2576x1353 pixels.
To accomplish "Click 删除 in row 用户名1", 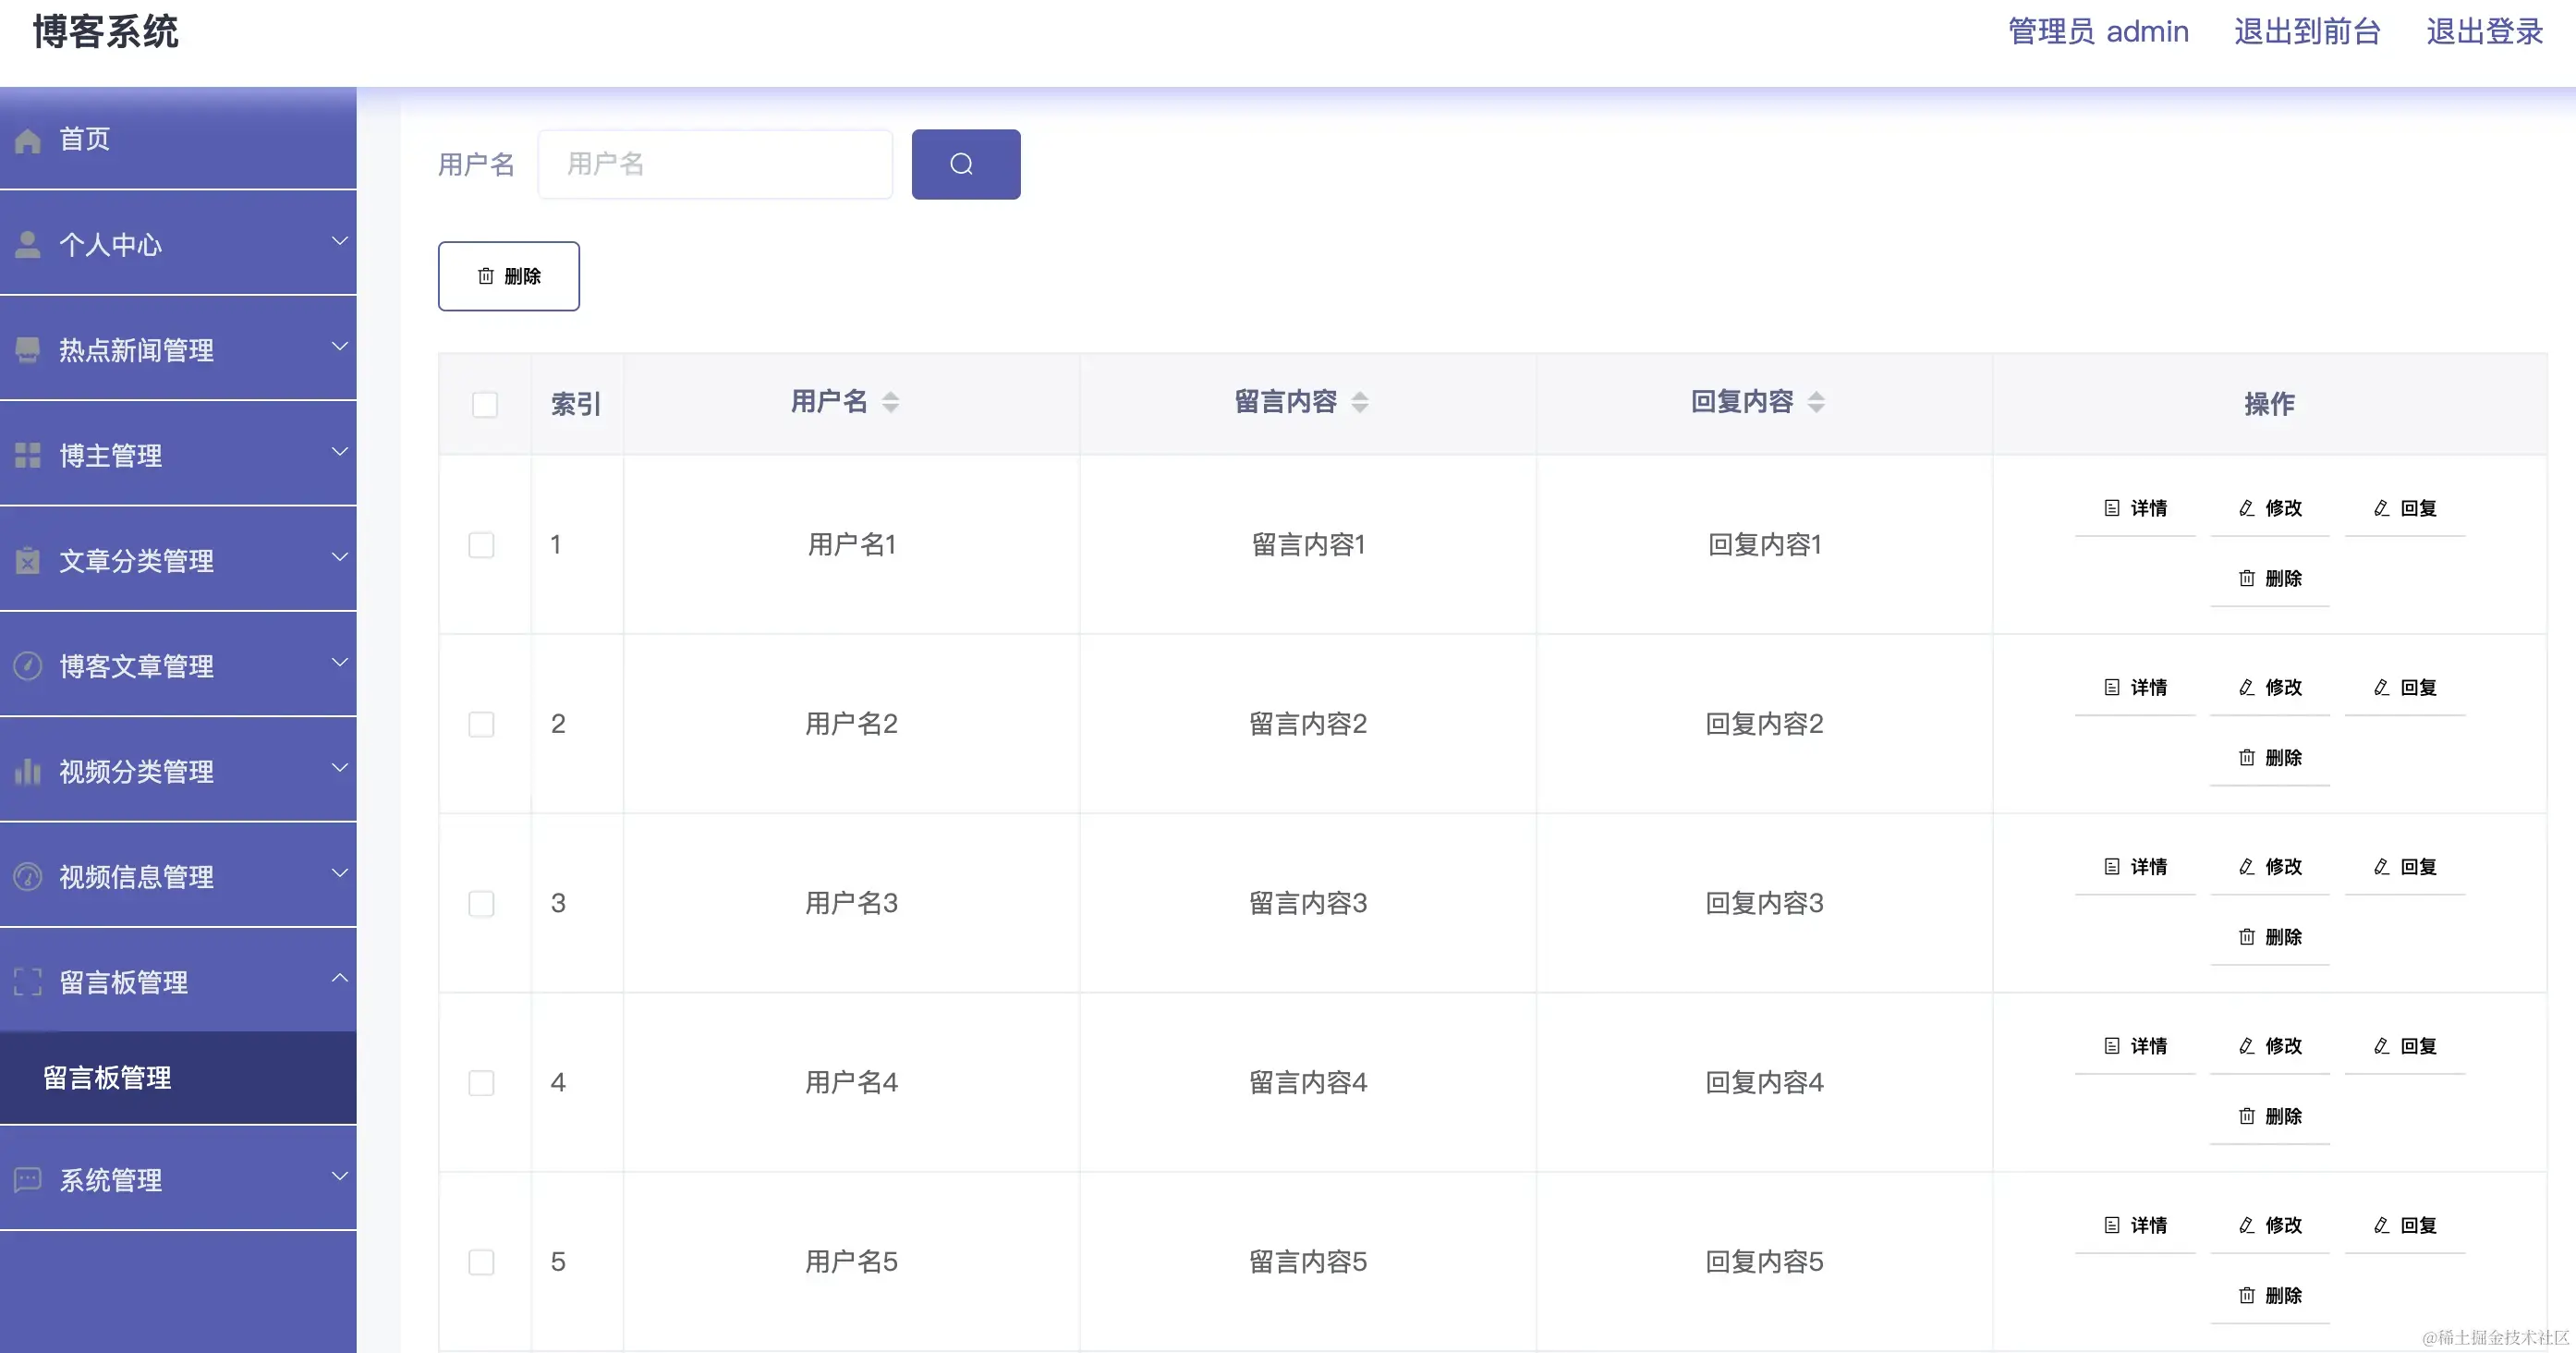I will coord(2270,578).
